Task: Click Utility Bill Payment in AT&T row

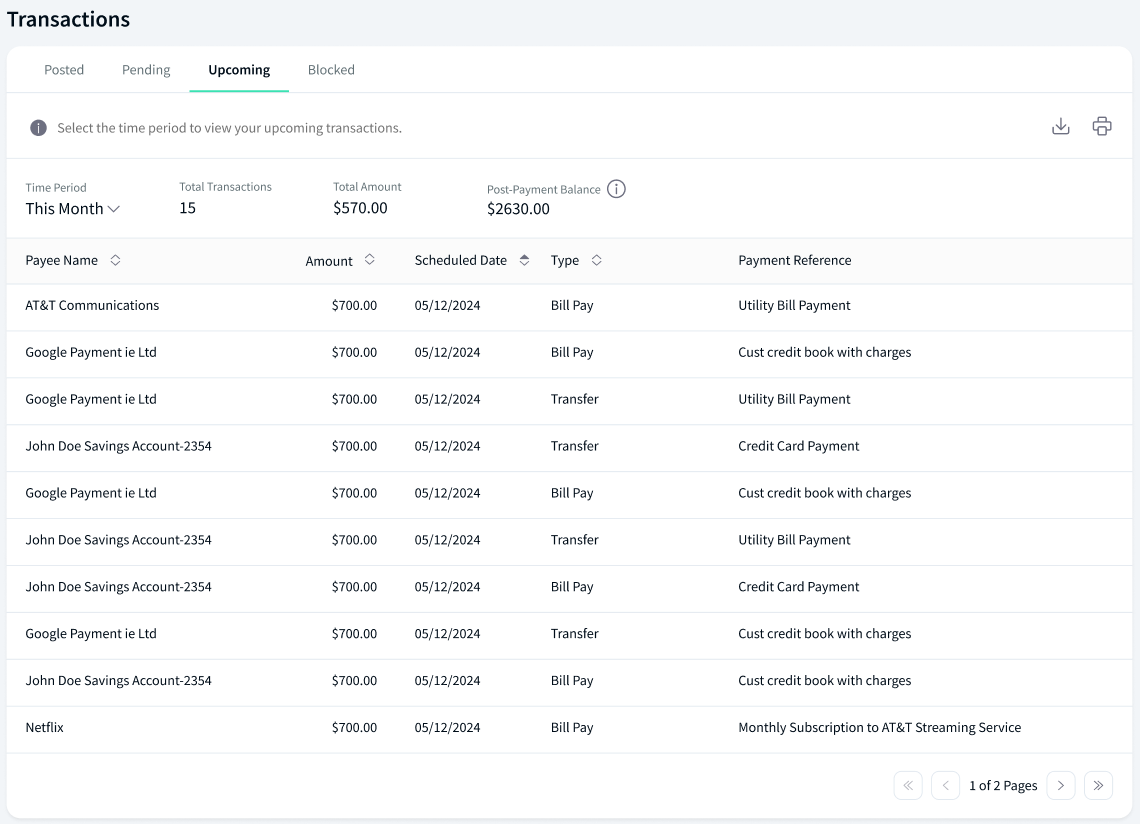Action: click(794, 305)
